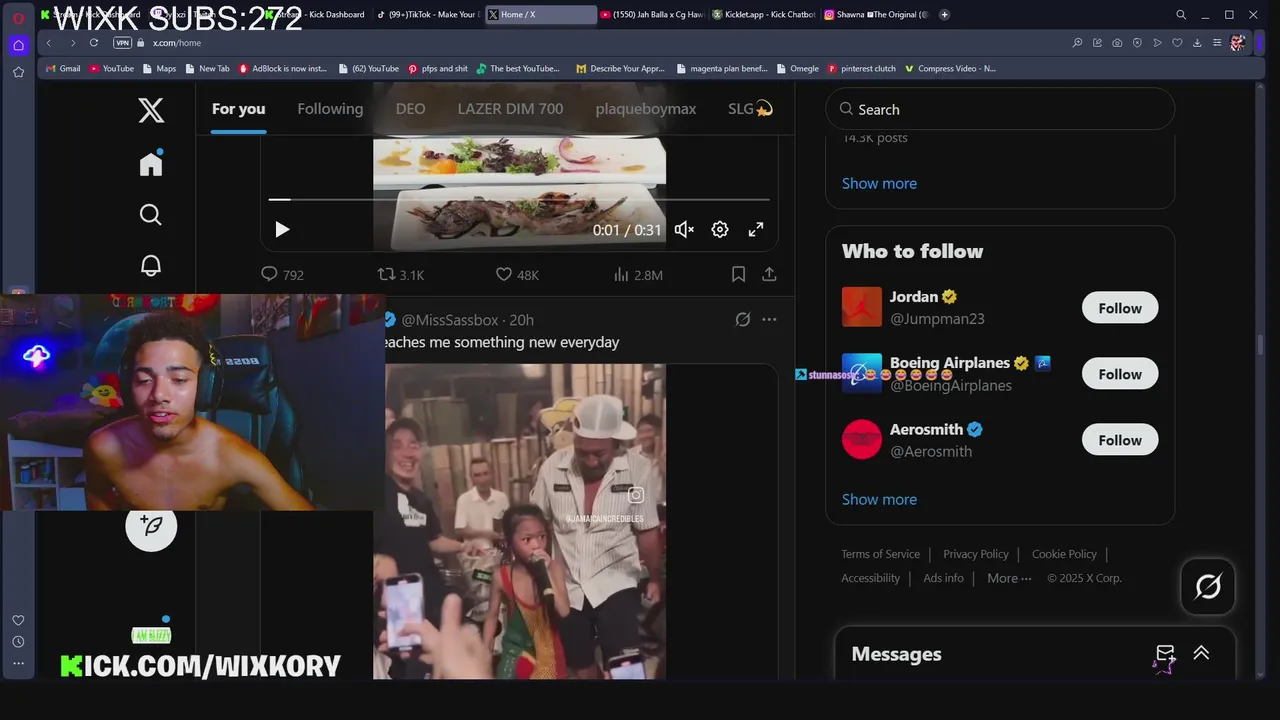Open Gmail bookmark
1280x720 pixels.
(63, 69)
